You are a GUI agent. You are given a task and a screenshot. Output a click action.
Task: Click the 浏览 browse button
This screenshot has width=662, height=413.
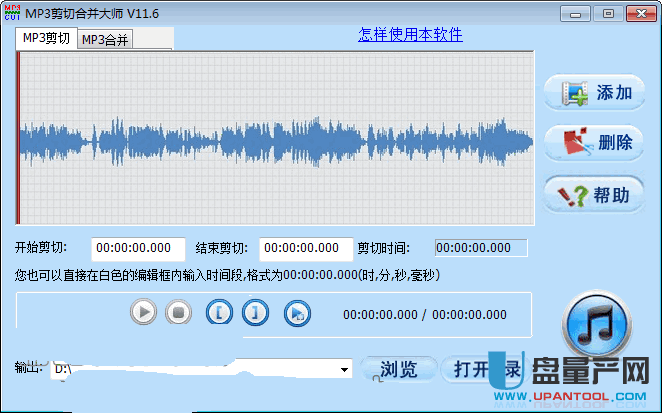pos(399,369)
